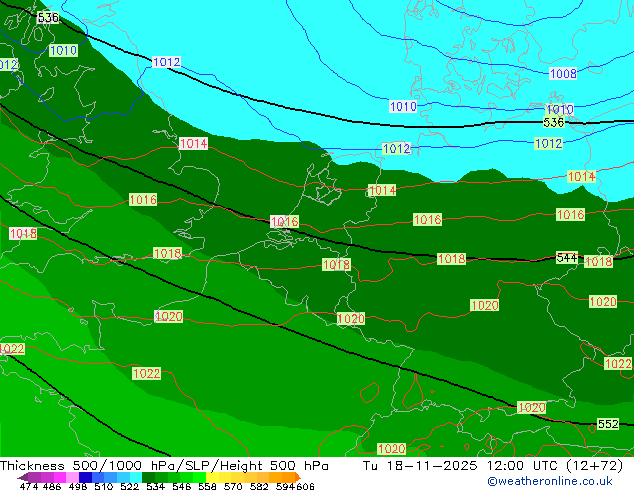Pick the dark blue swatch above 498

pyautogui.click(x=85, y=477)
